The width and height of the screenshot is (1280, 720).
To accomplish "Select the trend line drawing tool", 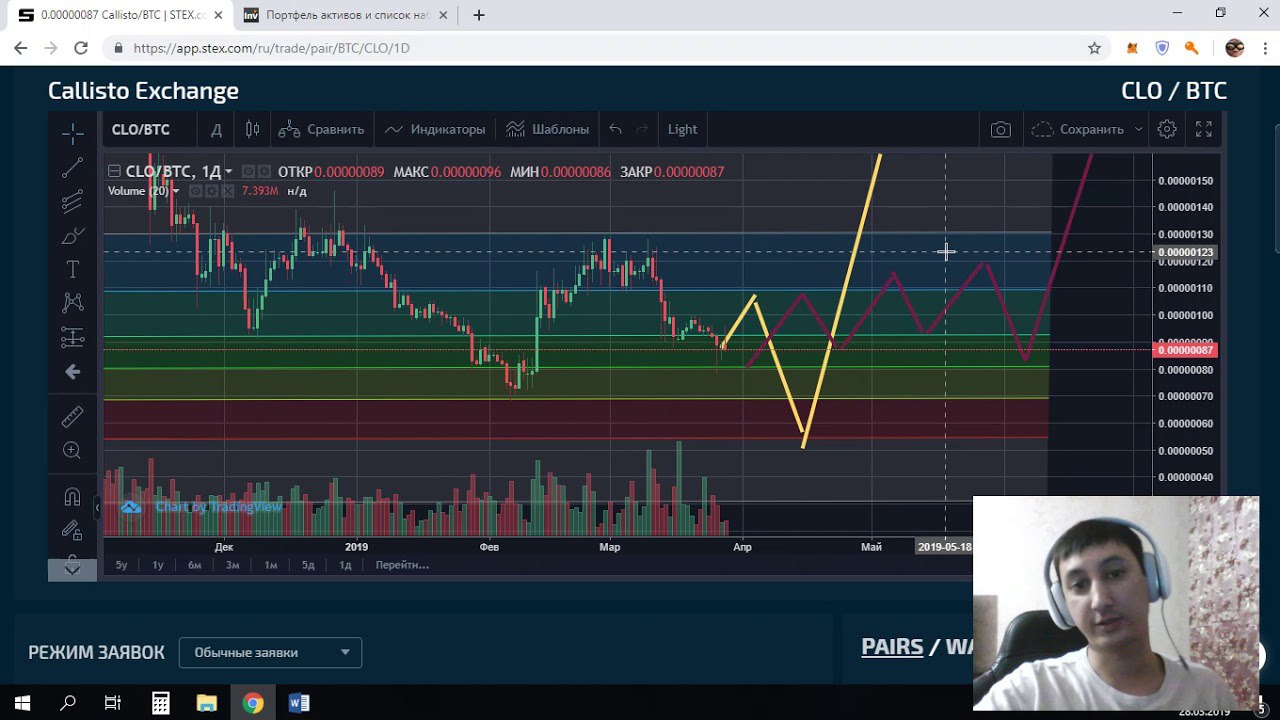I will point(72,168).
